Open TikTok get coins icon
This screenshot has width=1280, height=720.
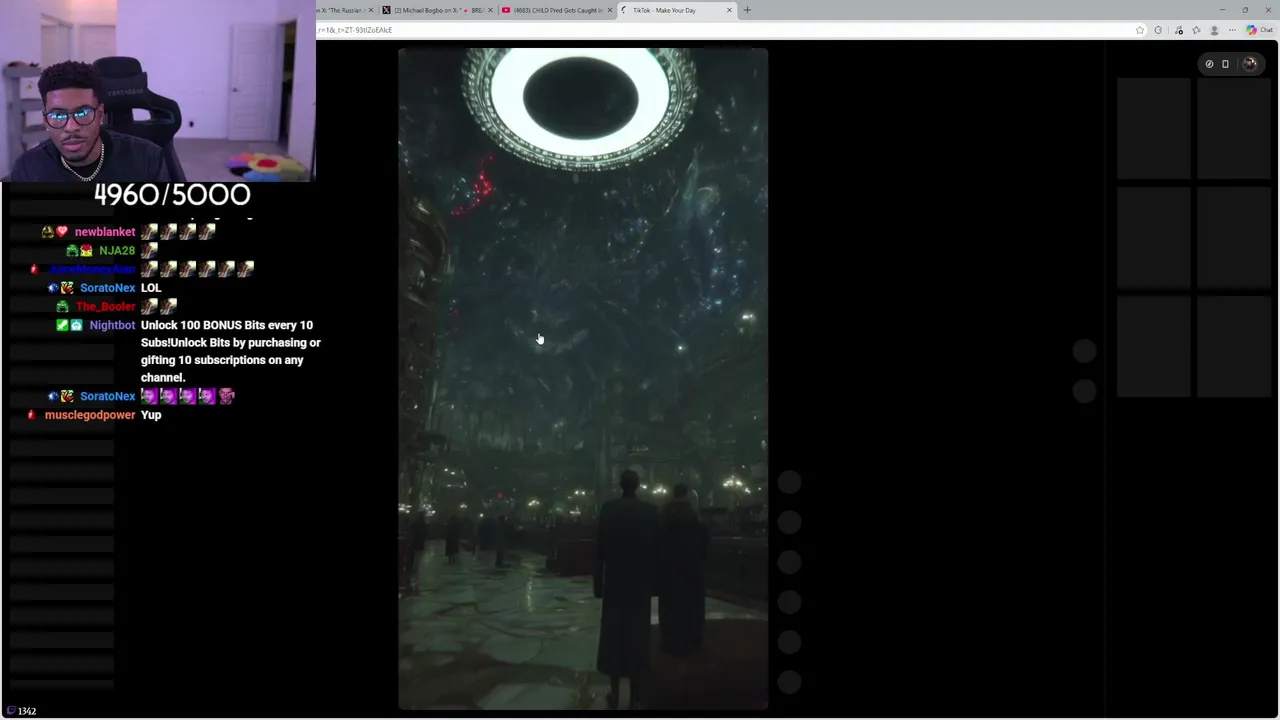[1225, 64]
